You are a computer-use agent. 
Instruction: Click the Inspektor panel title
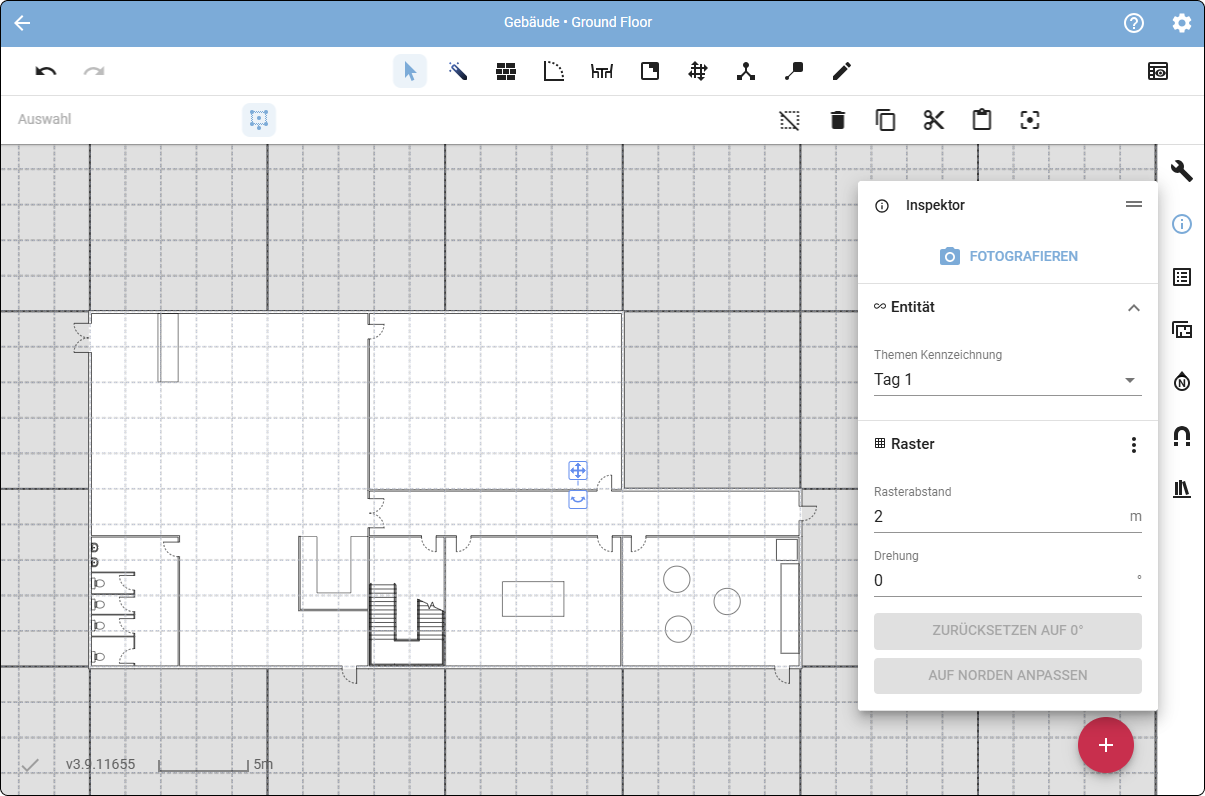click(935, 205)
